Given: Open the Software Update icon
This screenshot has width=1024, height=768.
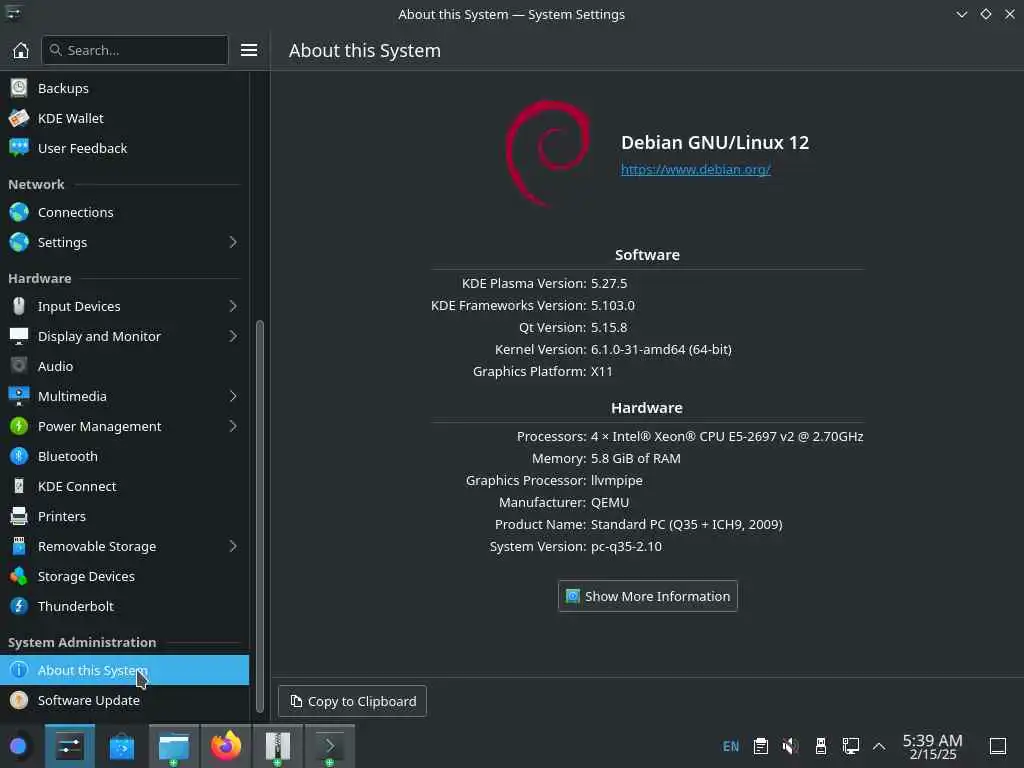Looking at the screenshot, I should point(19,700).
